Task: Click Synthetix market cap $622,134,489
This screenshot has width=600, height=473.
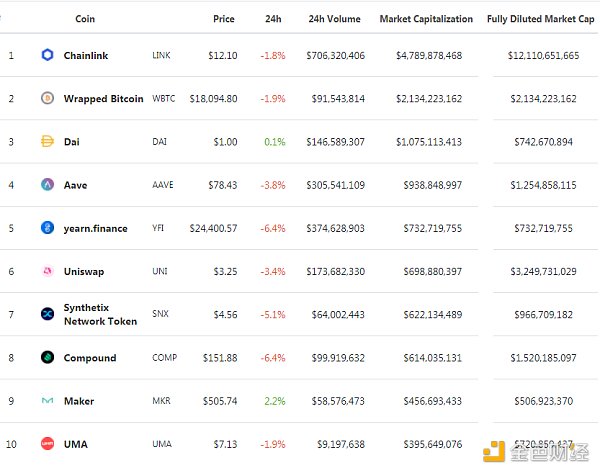Action: pyautogui.click(x=433, y=315)
